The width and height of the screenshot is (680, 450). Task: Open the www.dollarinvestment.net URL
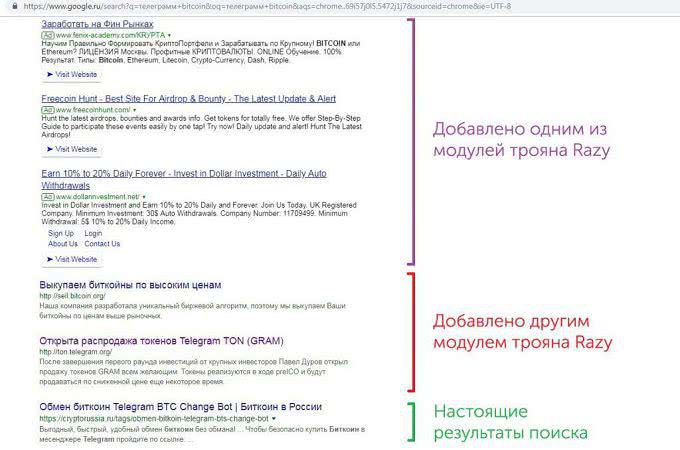[x=98, y=197]
